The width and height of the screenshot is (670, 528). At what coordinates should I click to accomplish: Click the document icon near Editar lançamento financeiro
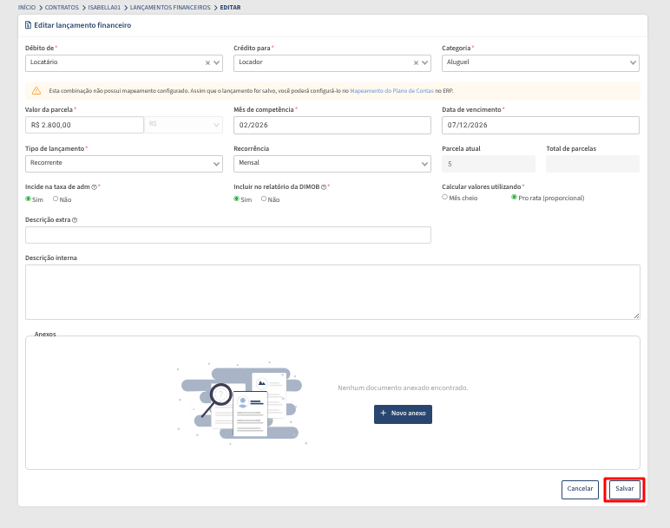tap(28, 25)
